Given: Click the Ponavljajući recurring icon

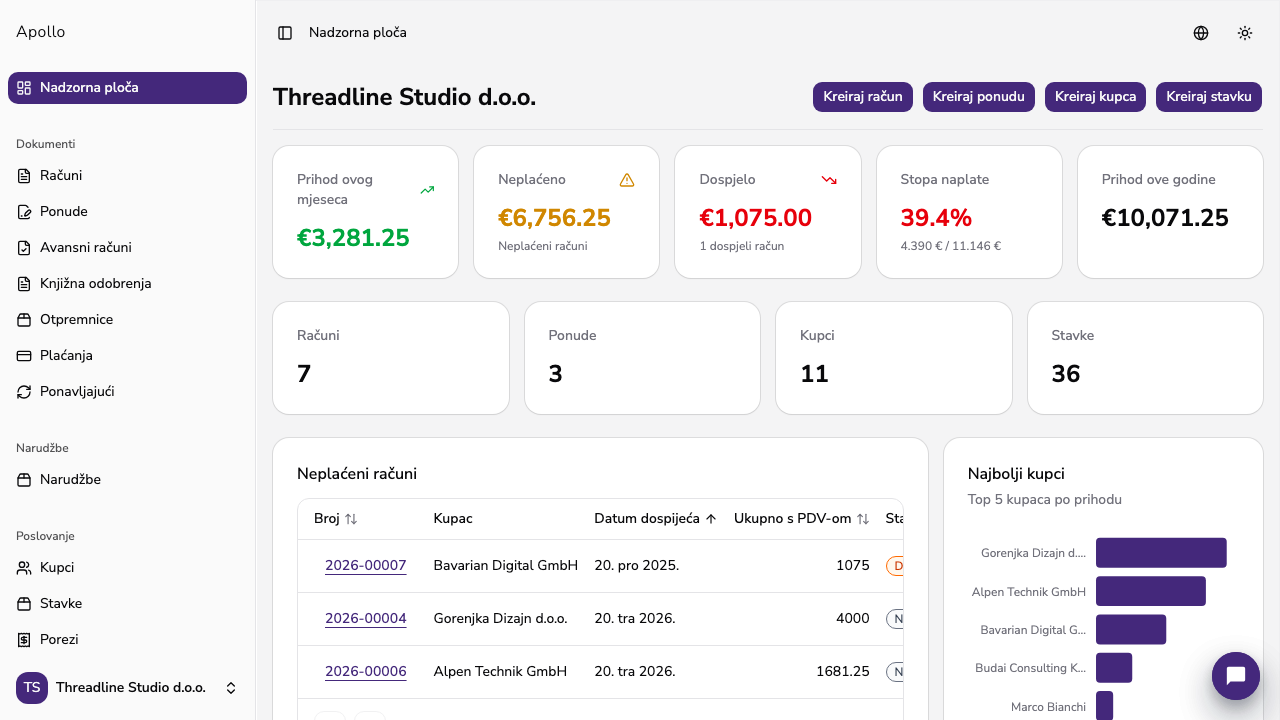Looking at the screenshot, I should pyautogui.click(x=24, y=392).
